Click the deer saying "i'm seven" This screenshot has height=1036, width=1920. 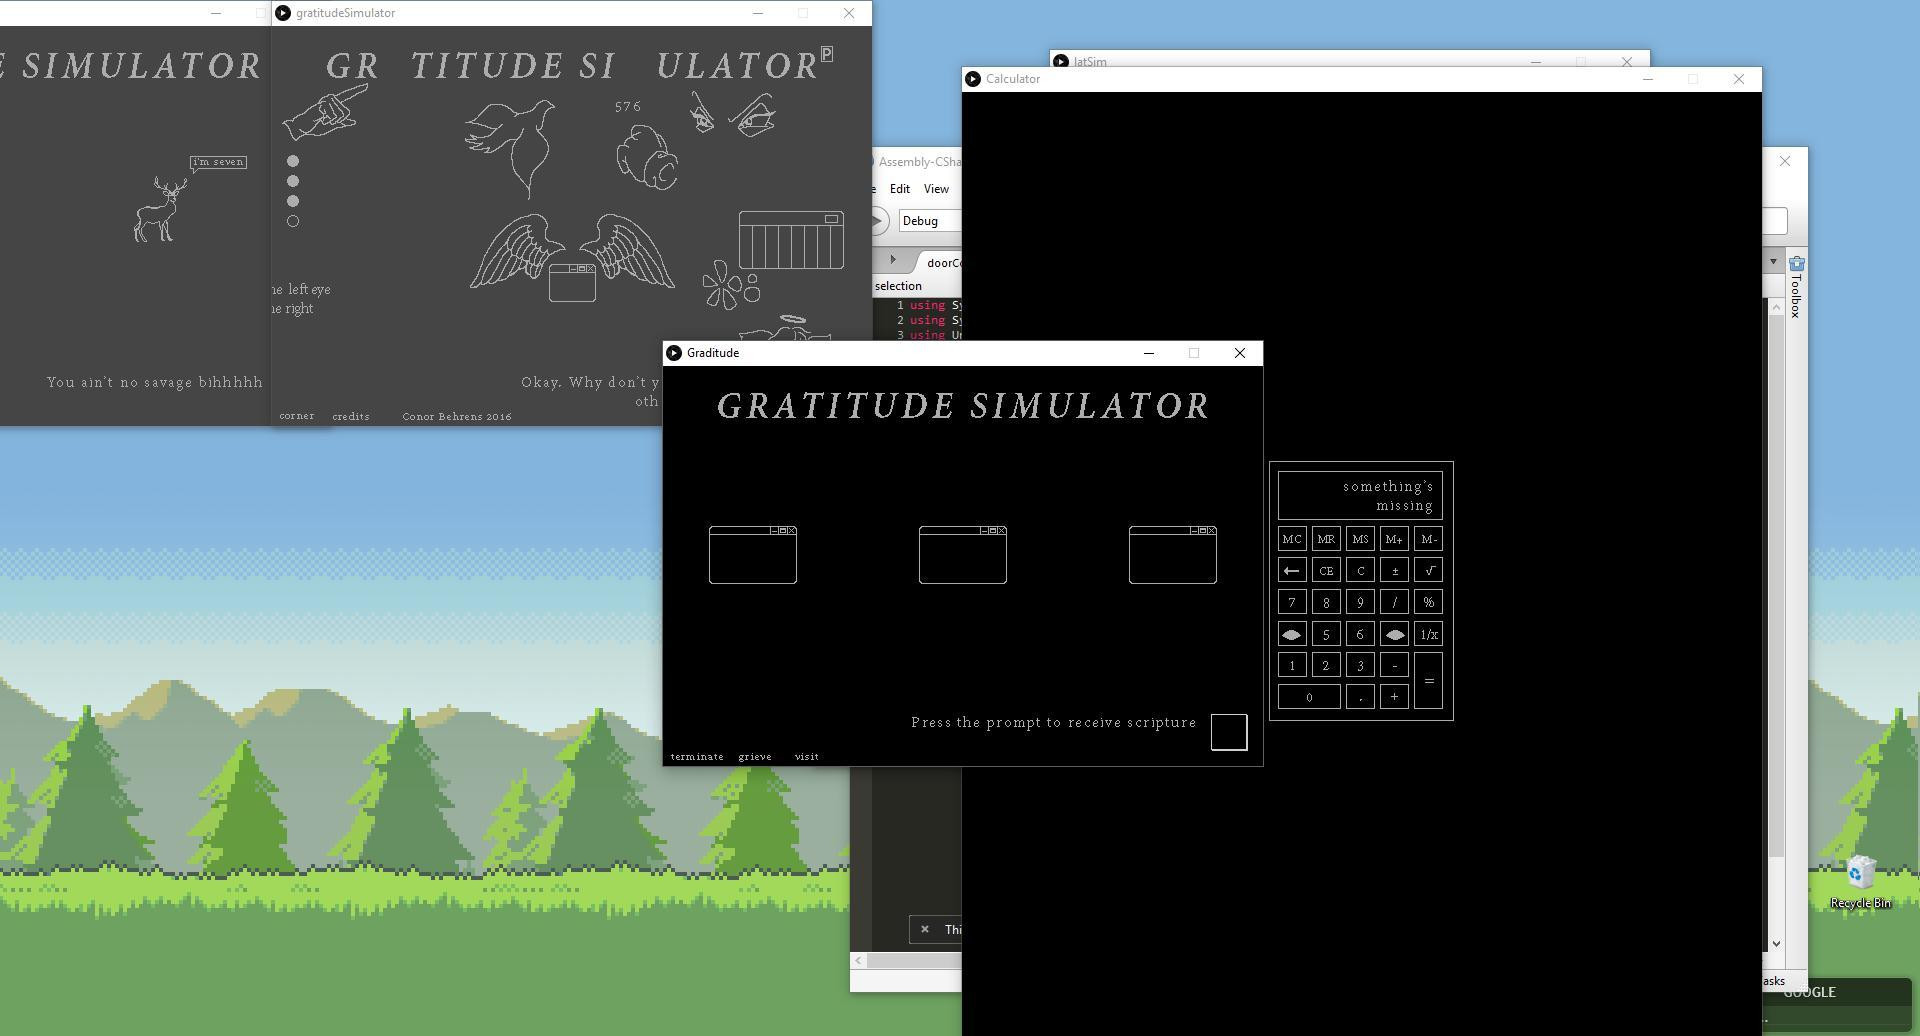tap(161, 210)
